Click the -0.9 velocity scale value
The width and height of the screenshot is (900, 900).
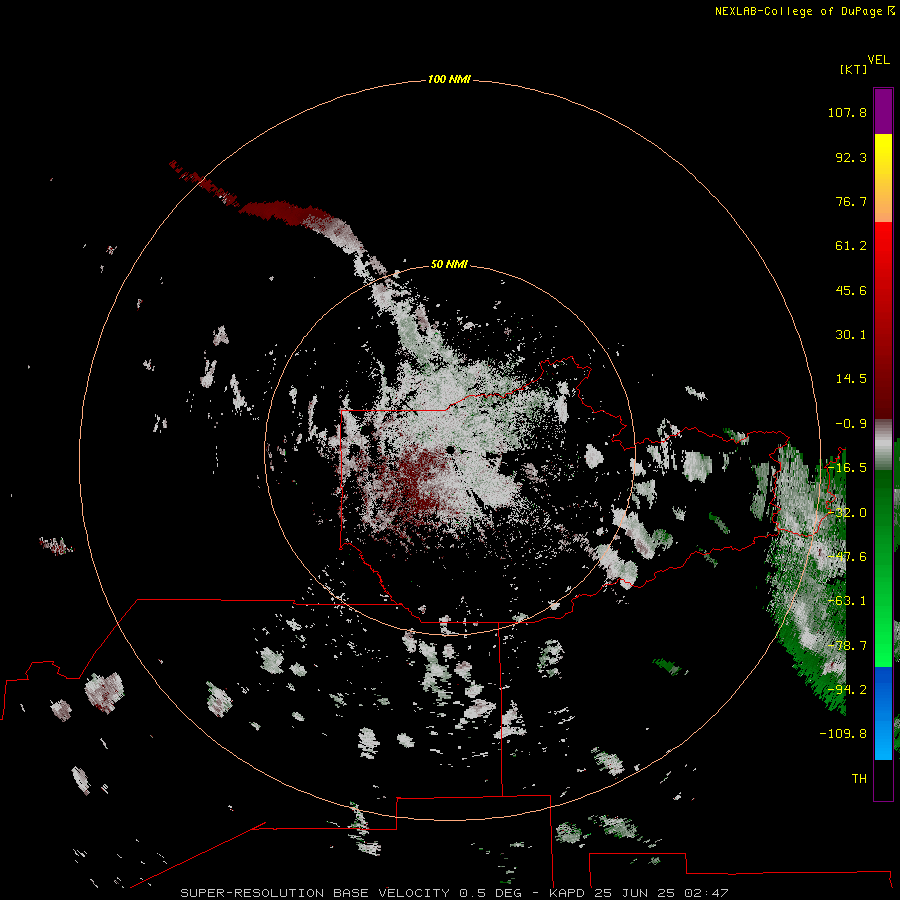click(x=851, y=424)
